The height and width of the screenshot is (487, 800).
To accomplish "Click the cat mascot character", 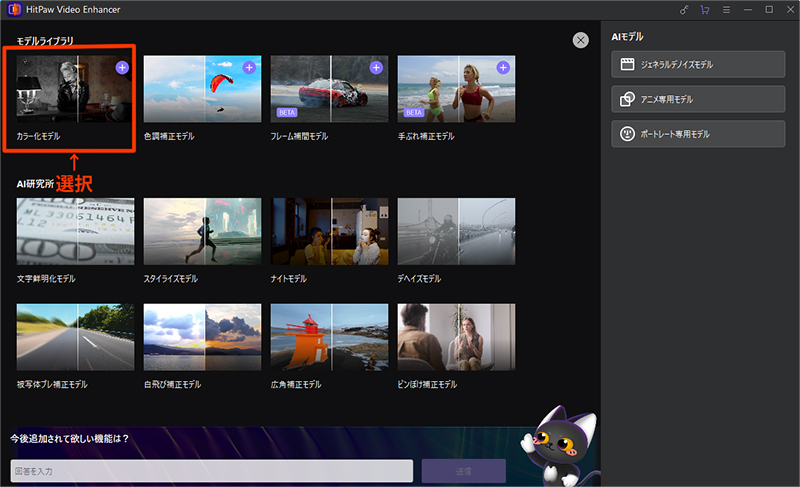I will click(x=559, y=446).
